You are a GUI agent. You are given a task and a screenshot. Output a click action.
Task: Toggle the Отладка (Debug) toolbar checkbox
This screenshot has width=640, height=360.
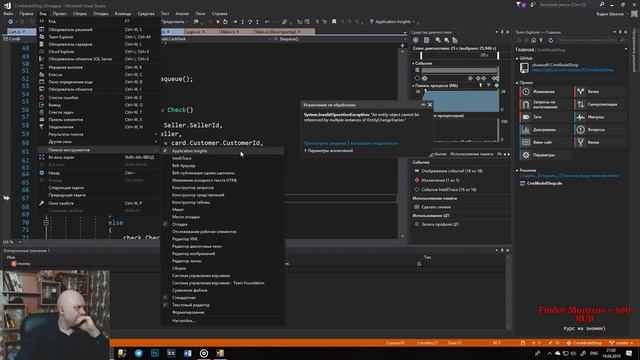coord(165,224)
